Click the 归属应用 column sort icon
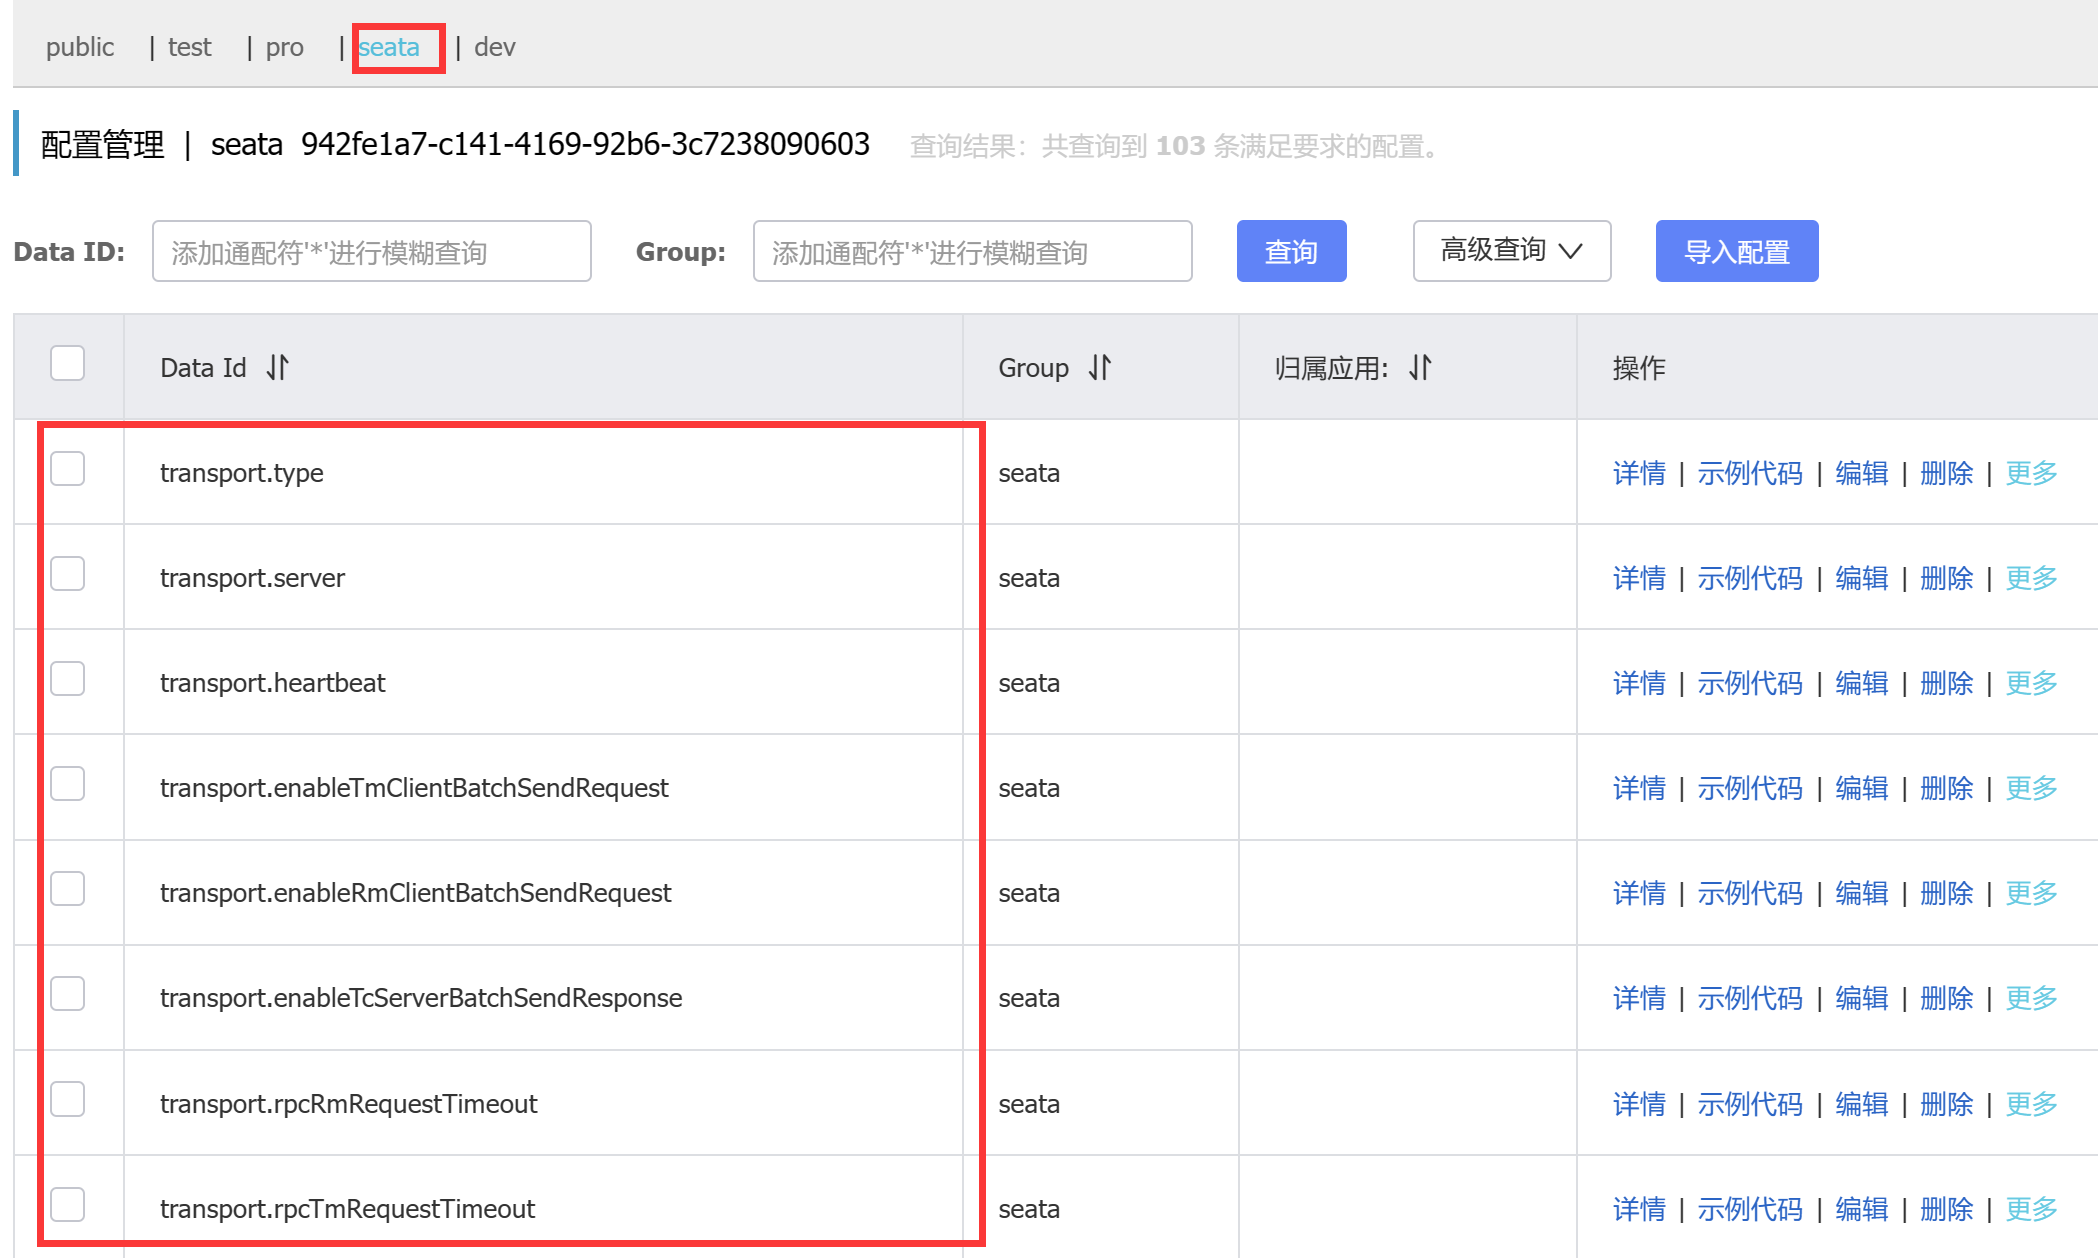Image resolution: width=2098 pixels, height=1258 pixels. click(1420, 368)
